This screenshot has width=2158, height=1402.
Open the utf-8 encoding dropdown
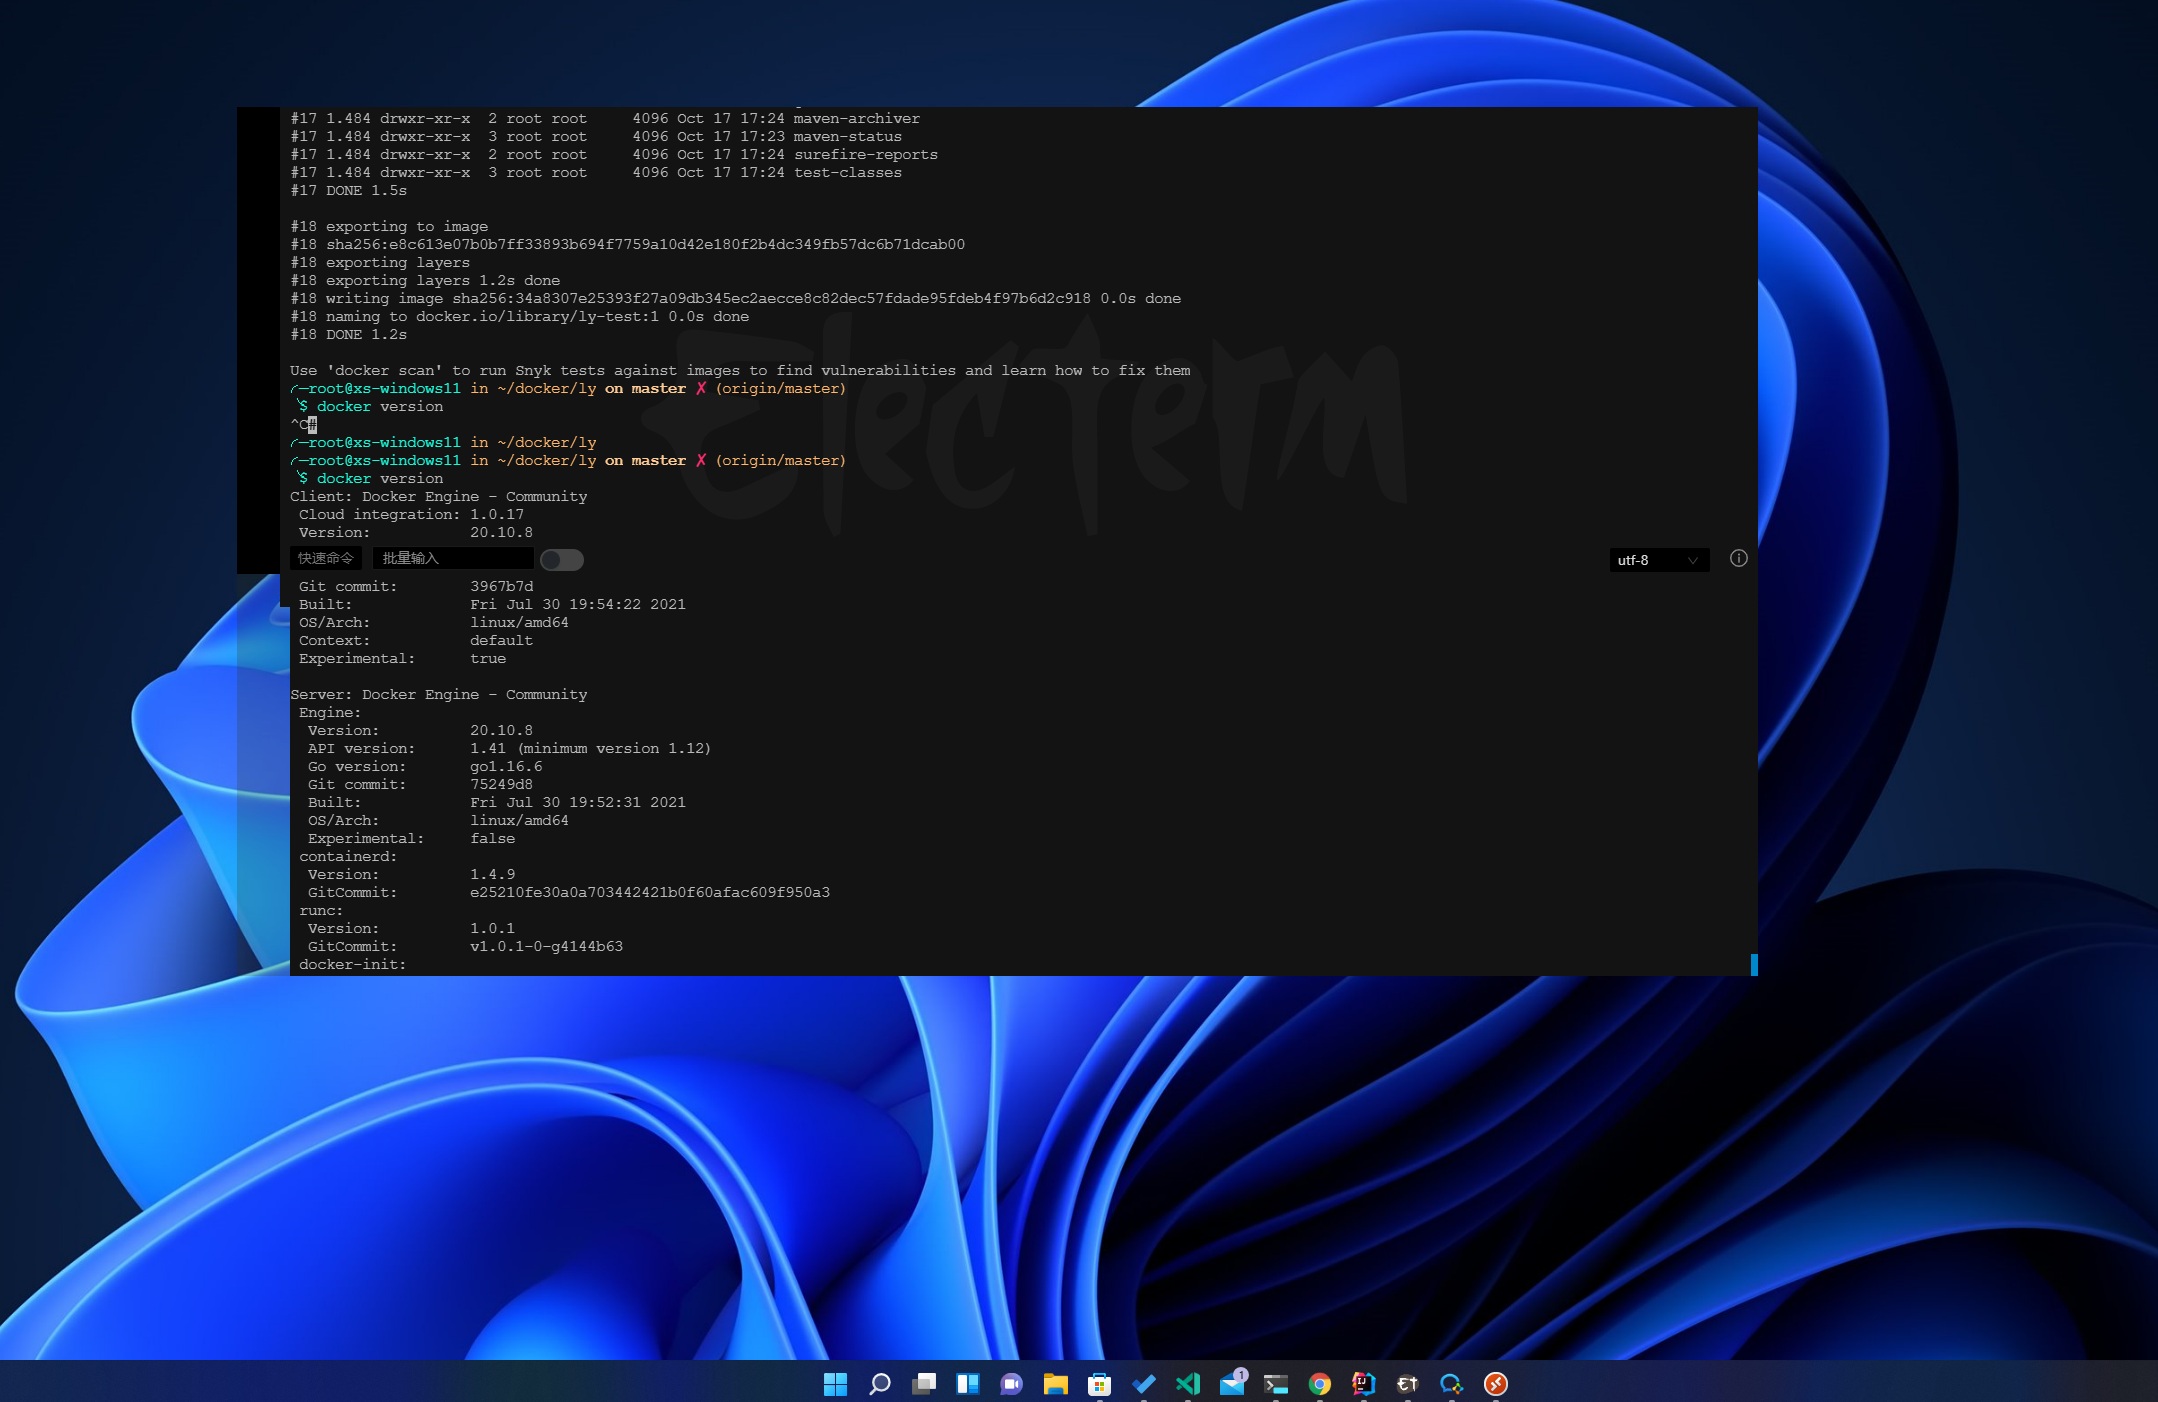(x=1658, y=560)
